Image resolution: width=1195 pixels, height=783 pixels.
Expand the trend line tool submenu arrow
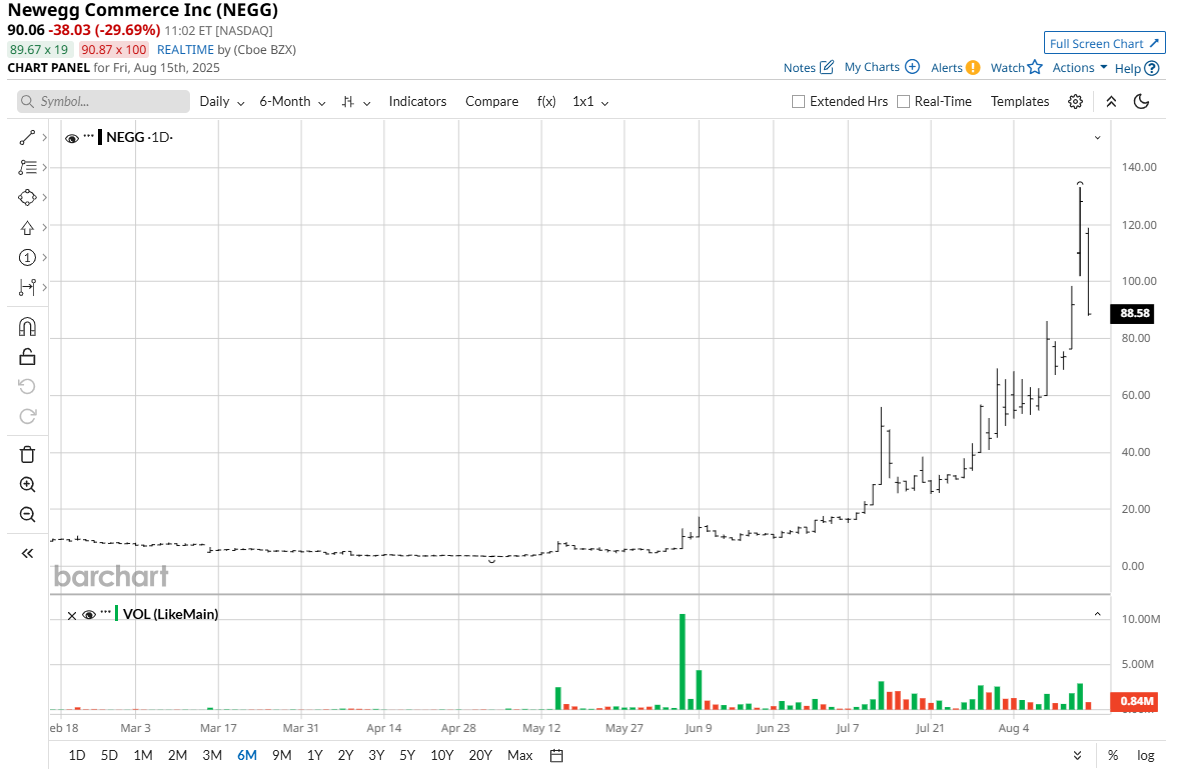tap(45, 137)
